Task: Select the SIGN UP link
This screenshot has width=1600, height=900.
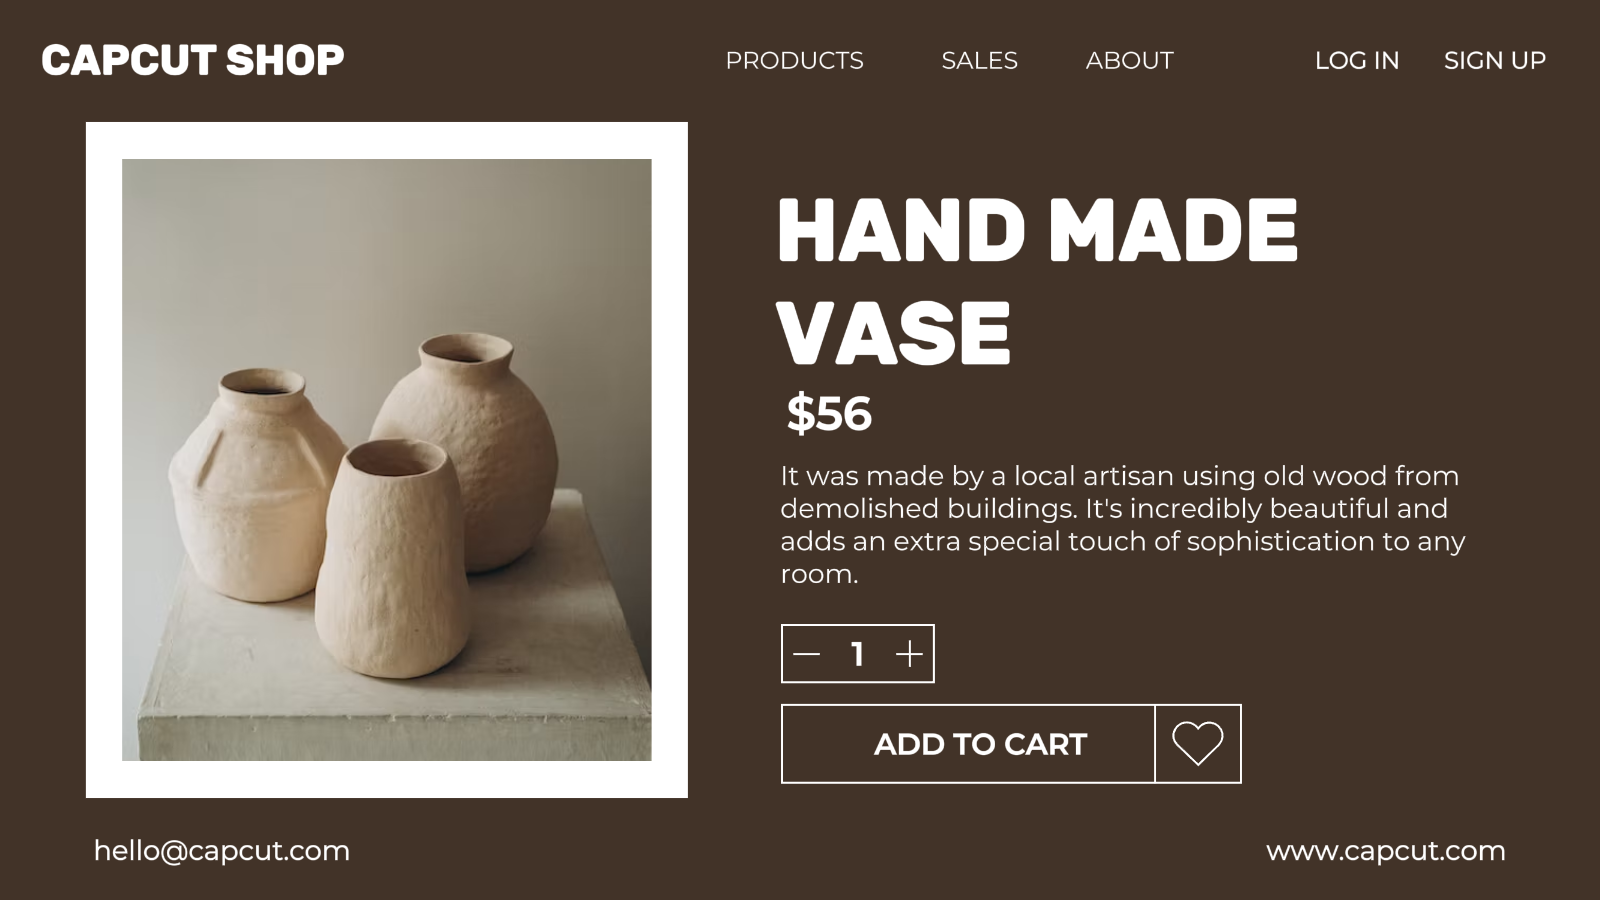Action: point(1494,60)
